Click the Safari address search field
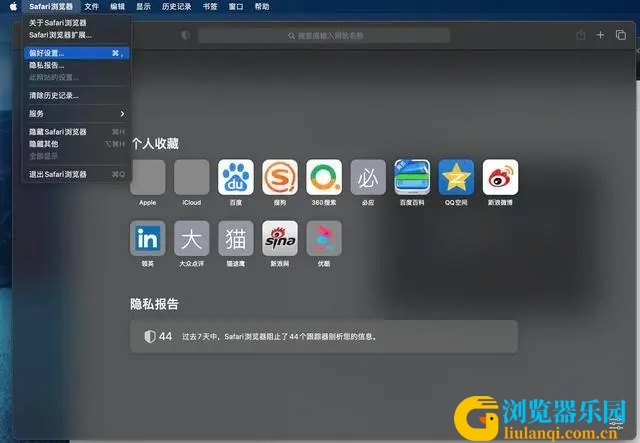The image size is (640, 443). tap(324, 36)
